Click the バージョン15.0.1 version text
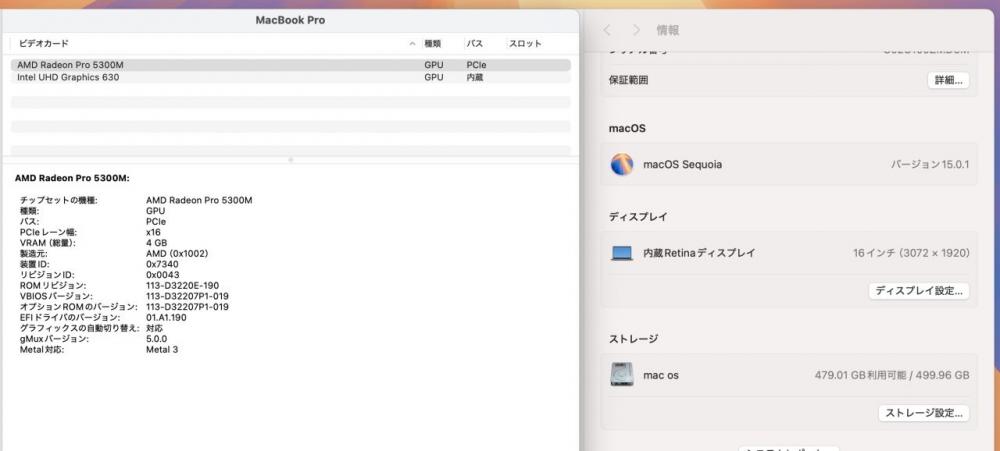 (930, 165)
